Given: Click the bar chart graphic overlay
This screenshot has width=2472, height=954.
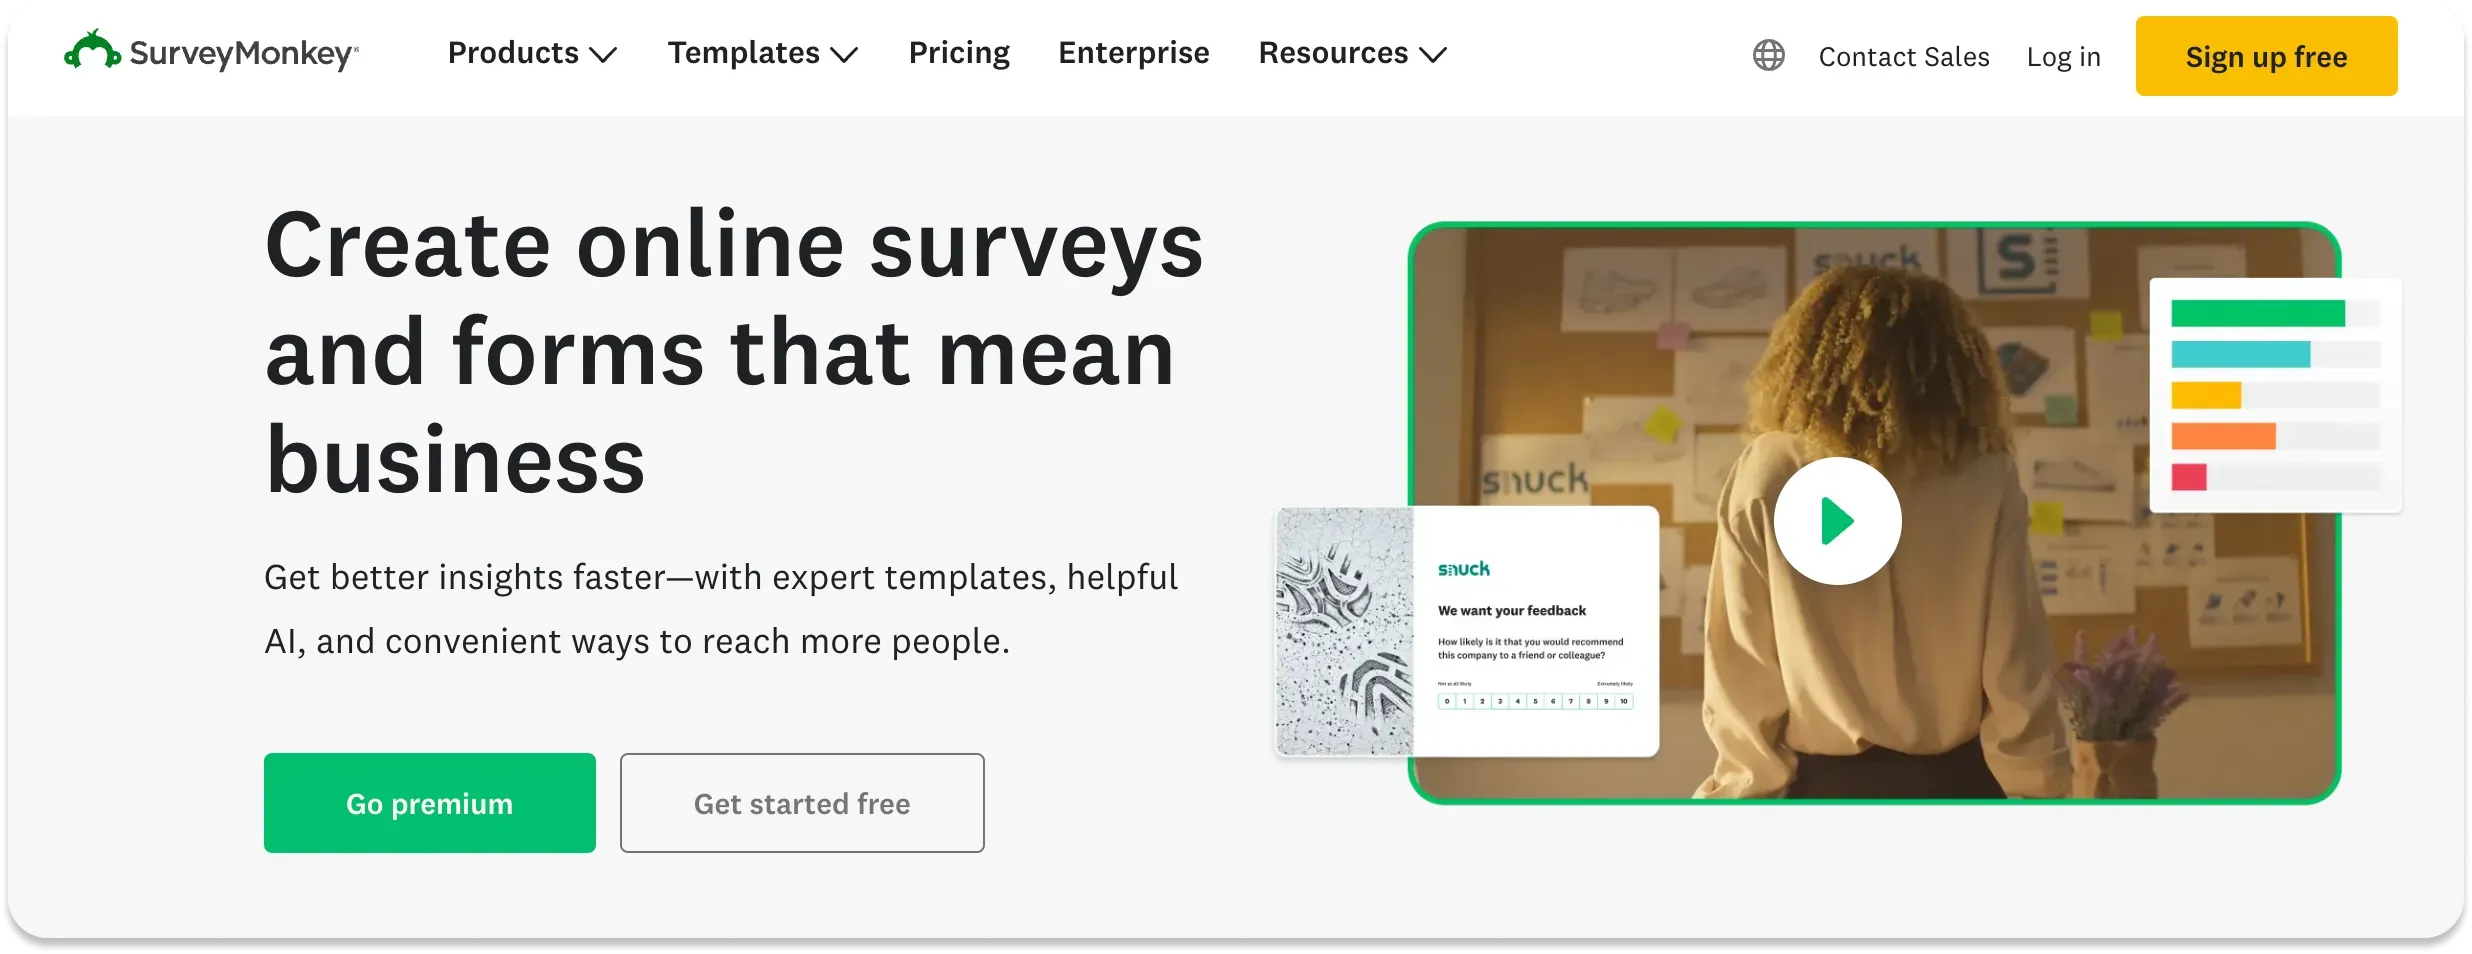Looking at the screenshot, I should [x=2275, y=395].
